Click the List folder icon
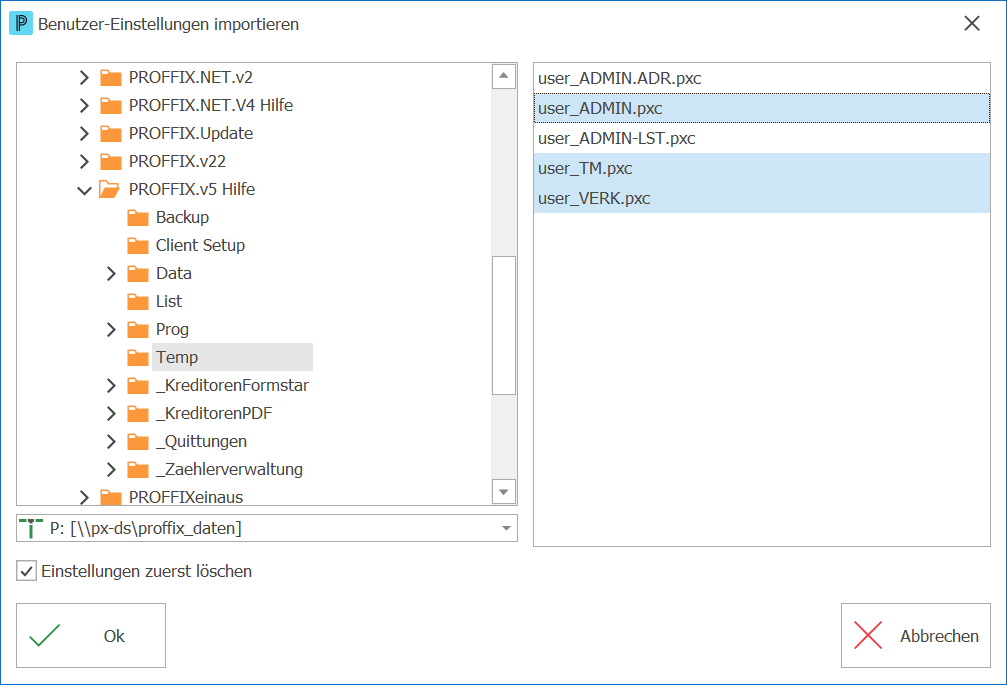Viewport: 1007px width, 685px height. click(137, 302)
